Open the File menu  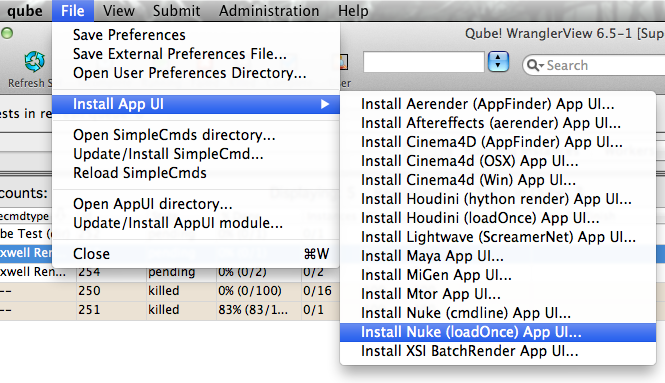pyautogui.click(x=73, y=11)
